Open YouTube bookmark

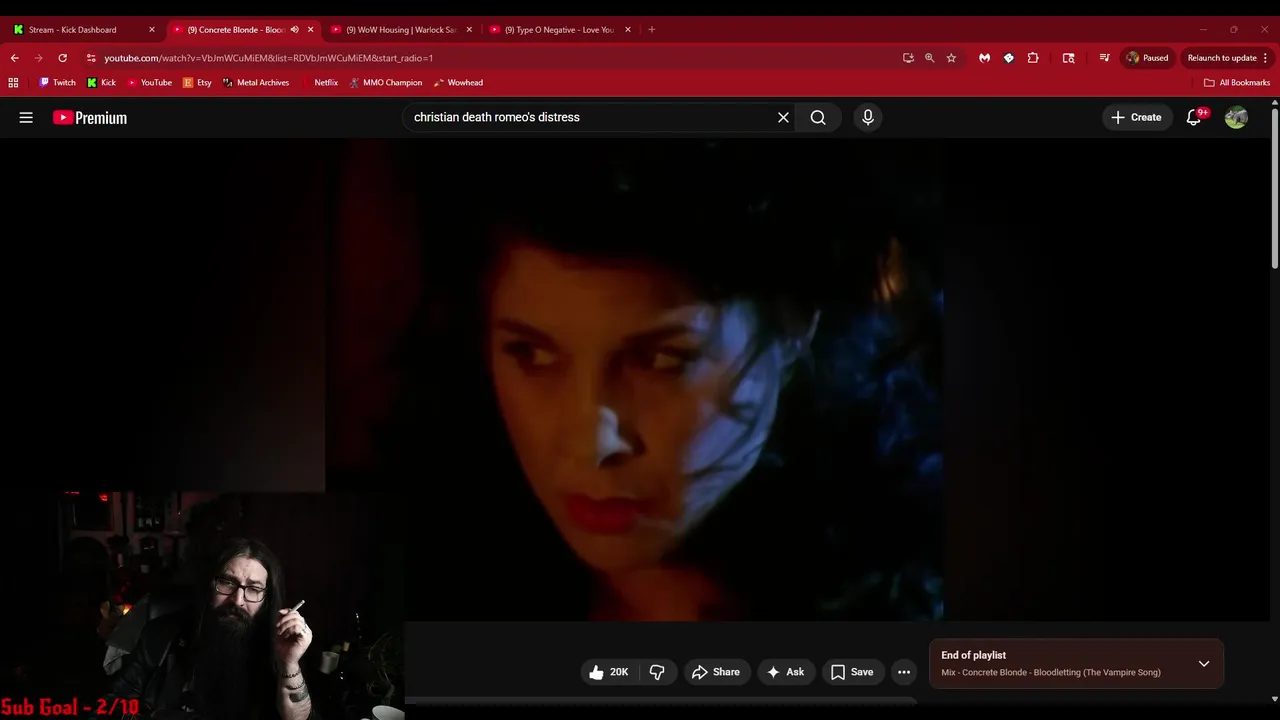point(149,83)
